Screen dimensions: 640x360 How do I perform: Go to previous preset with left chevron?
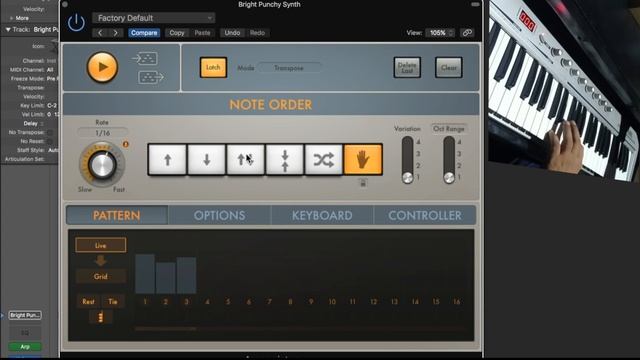pos(100,33)
